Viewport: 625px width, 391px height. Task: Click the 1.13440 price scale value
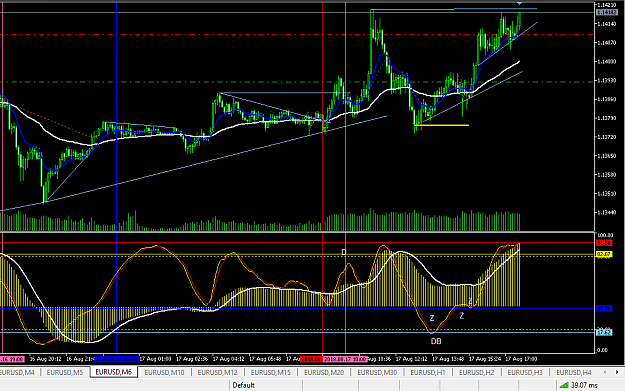(x=606, y=212)
